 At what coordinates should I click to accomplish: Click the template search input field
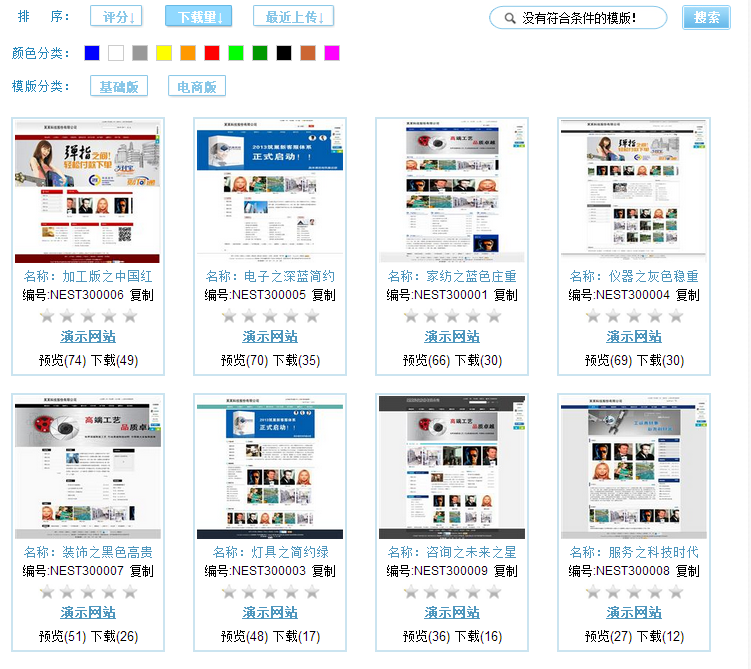(x=588, y=18)
